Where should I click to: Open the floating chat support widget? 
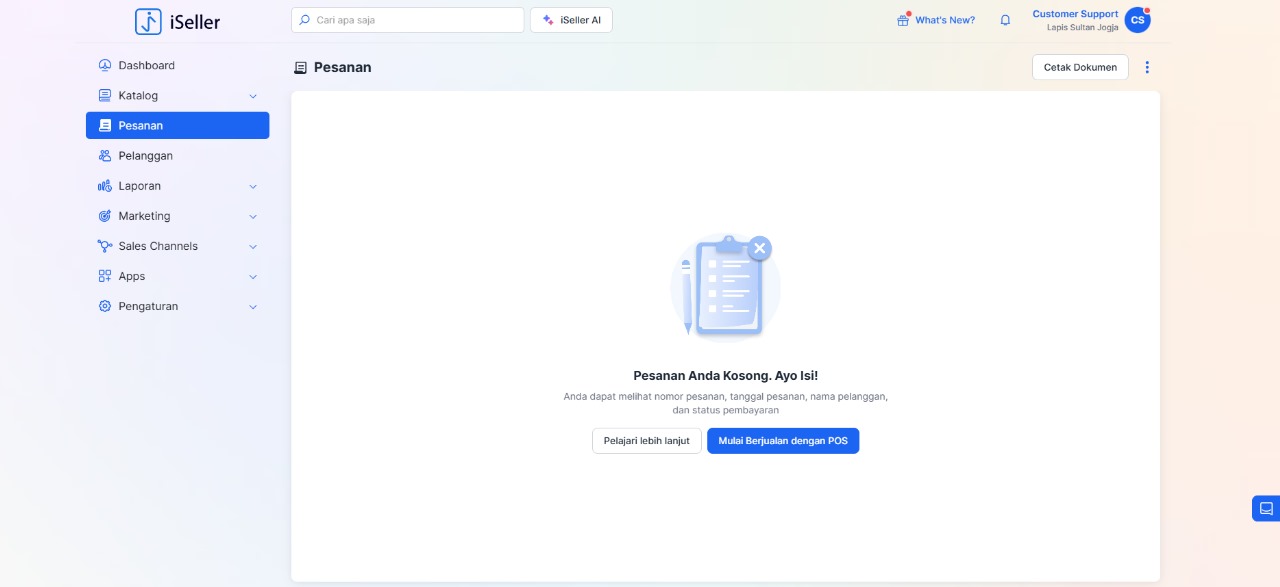(1265, 508)
